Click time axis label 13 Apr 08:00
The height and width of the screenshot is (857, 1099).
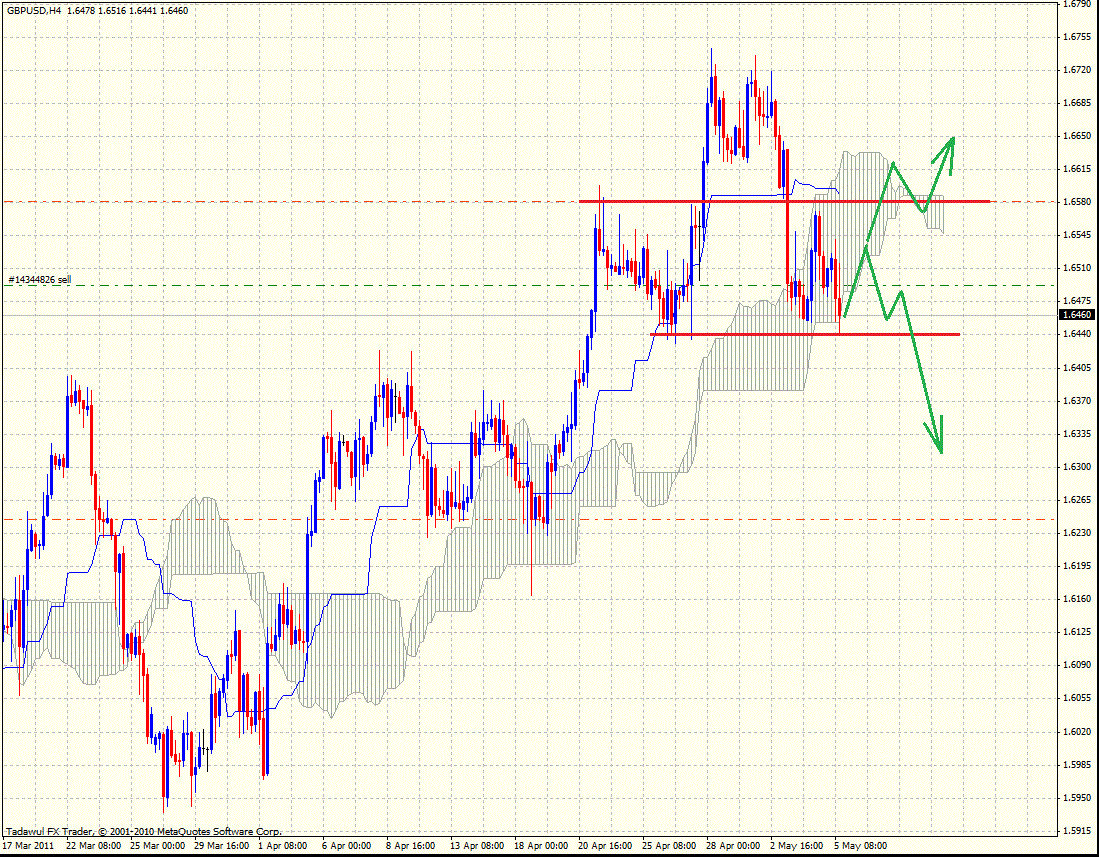click(x=477, y=846)
